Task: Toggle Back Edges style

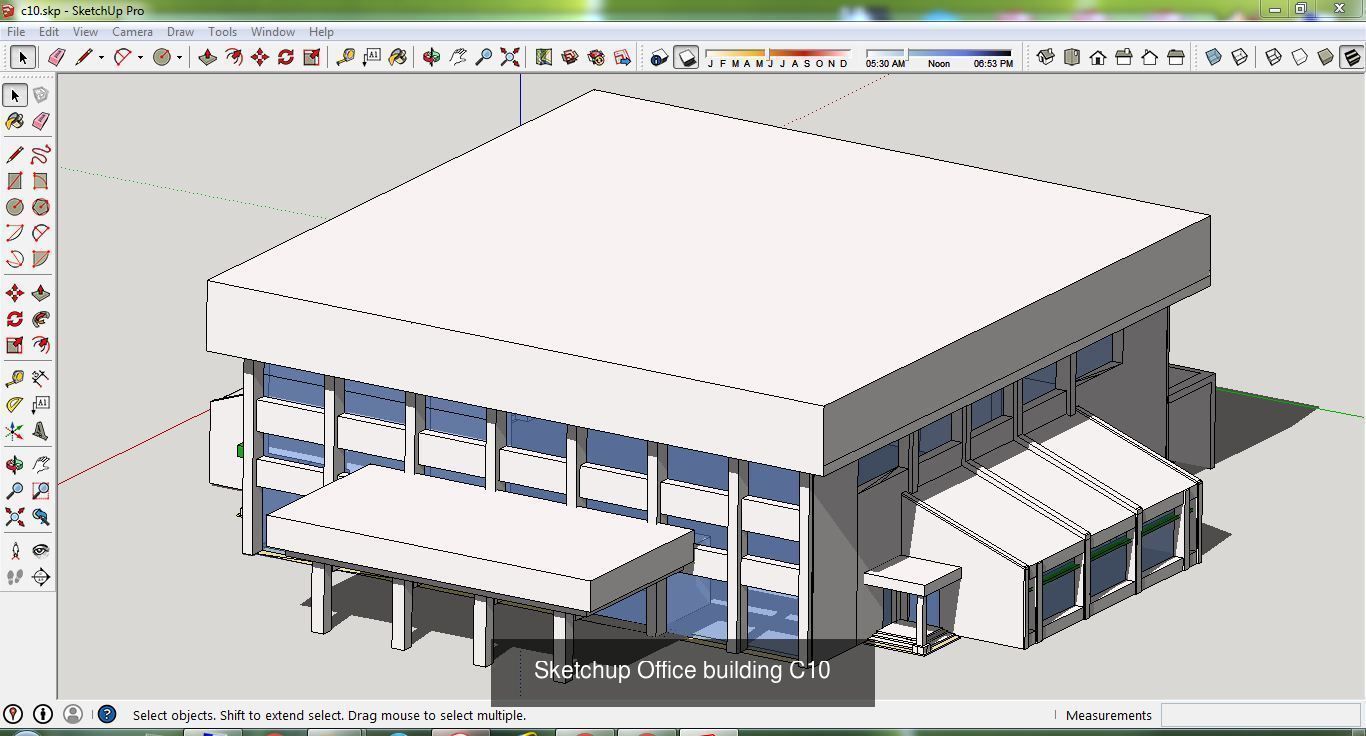Action: tap(1240, 57)
